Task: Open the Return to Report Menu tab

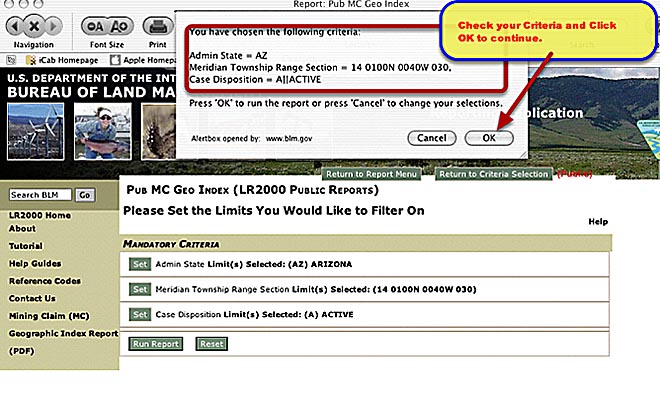Action: (x=371, y=174)
